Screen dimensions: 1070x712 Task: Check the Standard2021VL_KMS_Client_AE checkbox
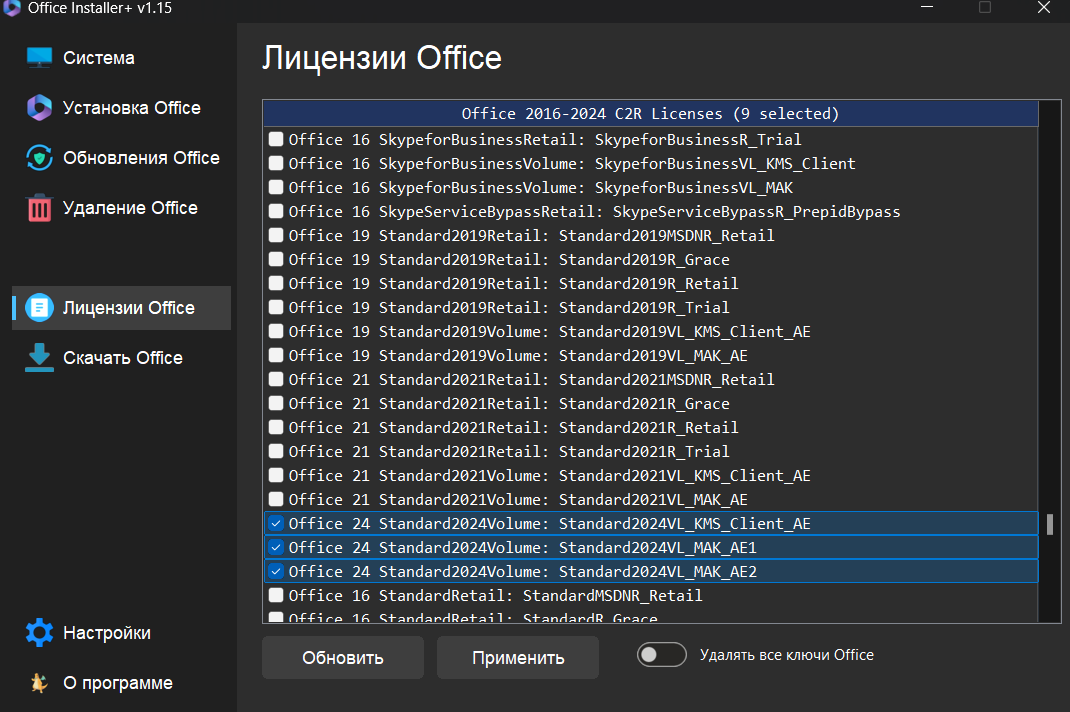point(276,475)
